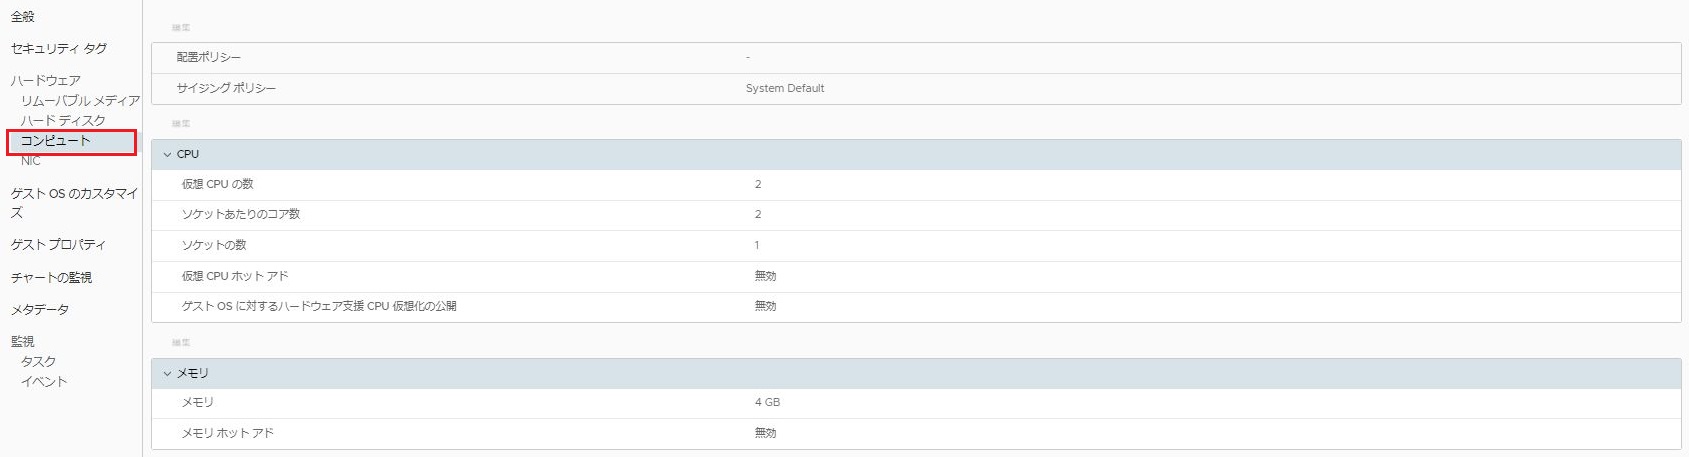Go to ハード ディスク settings
The width and height of the screenshot is (1689, 457).
(63, 120)
